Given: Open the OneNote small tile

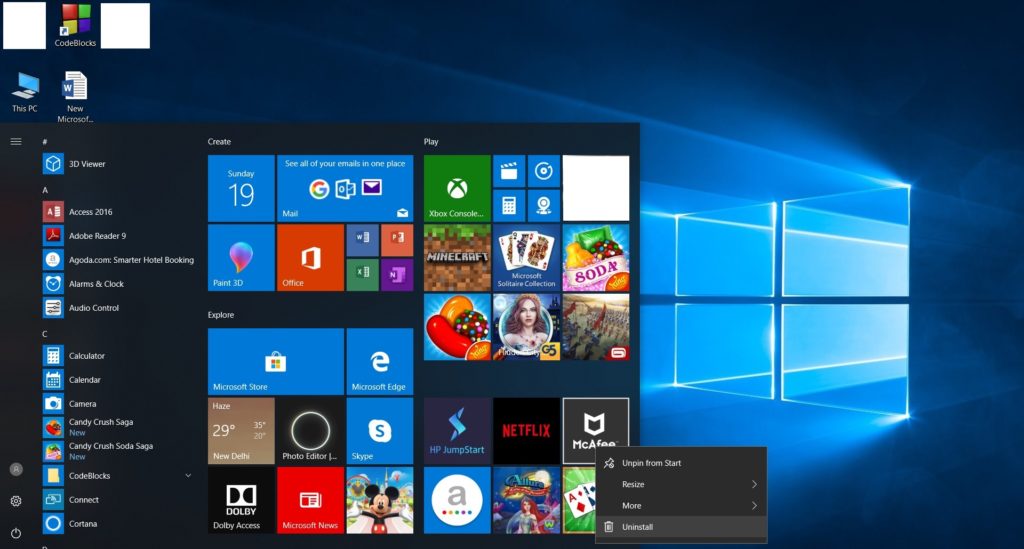Looking at the screenshot, I should pos(397,275).
